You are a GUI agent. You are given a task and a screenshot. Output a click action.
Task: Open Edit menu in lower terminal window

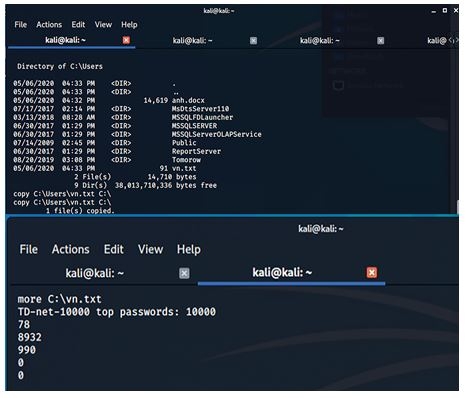pos(114,249)
